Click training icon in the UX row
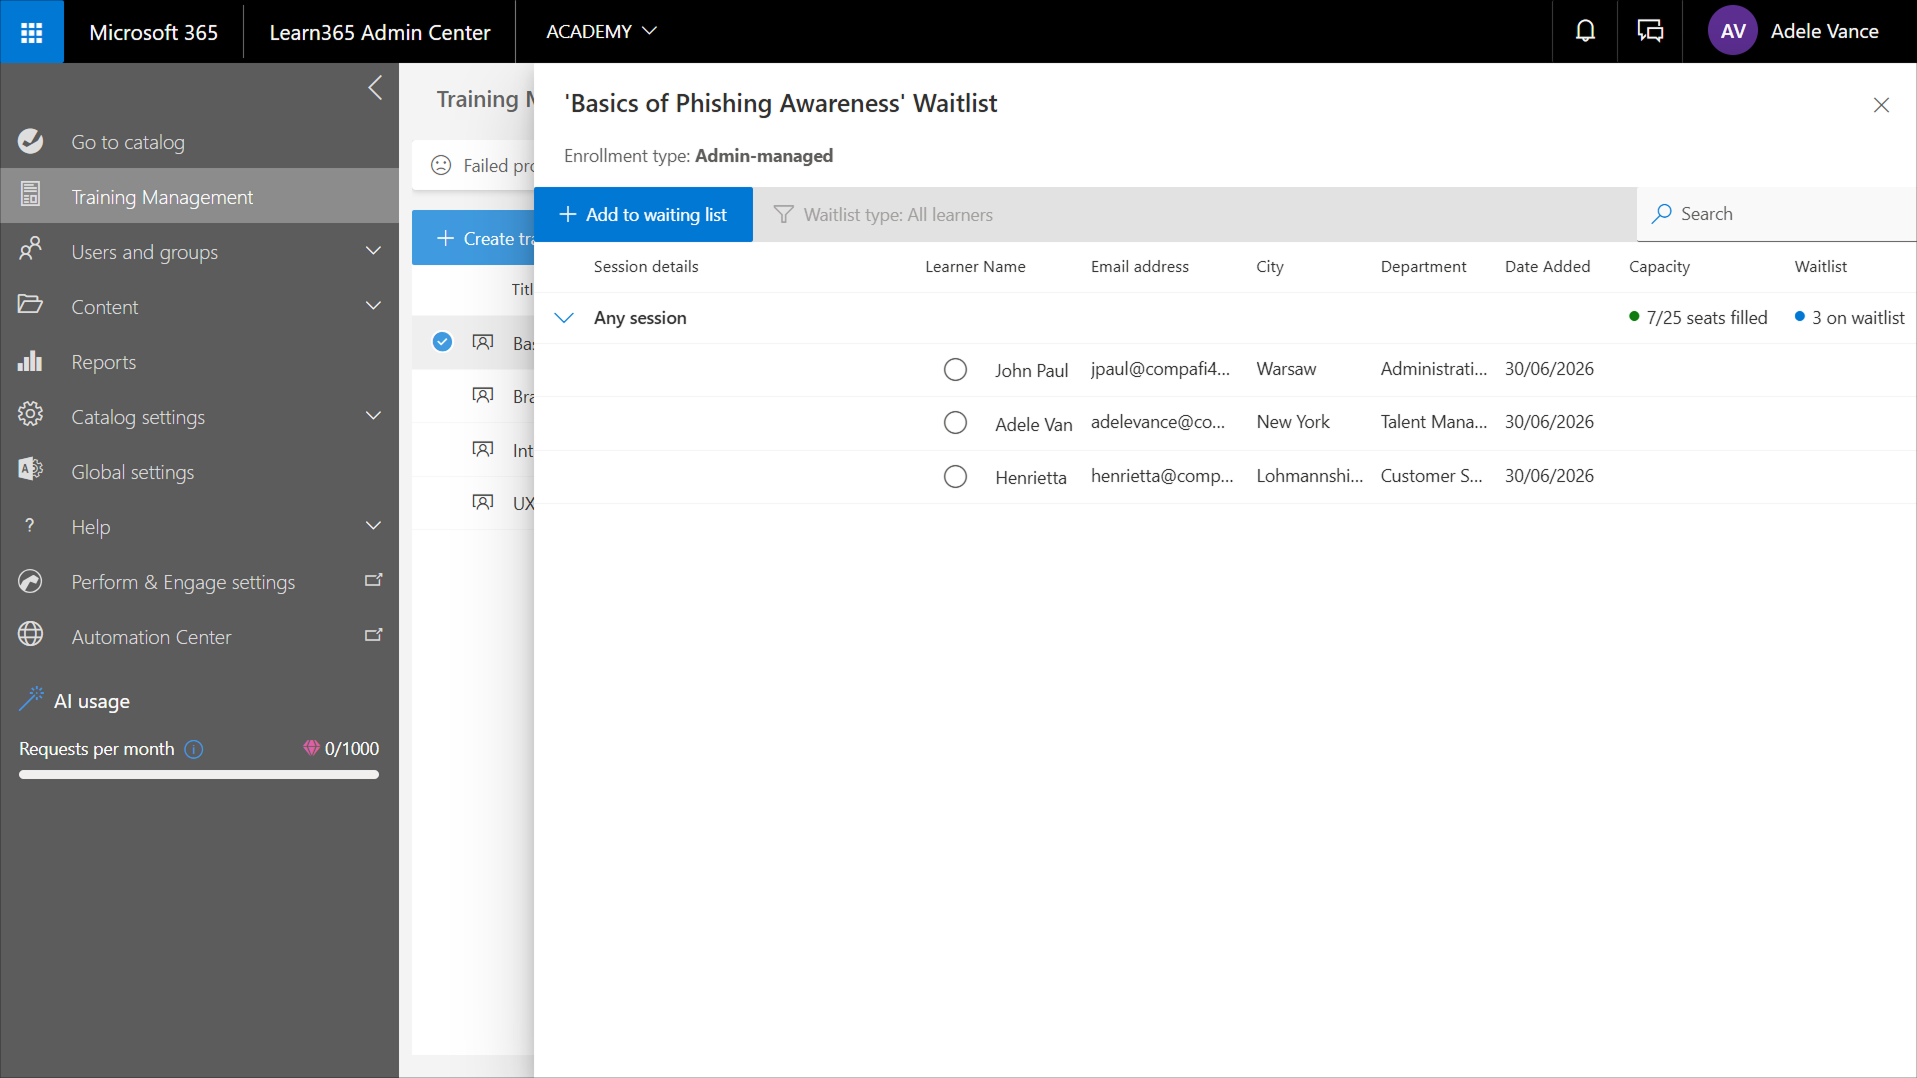1917x1078 pixels. coord(483,503)
